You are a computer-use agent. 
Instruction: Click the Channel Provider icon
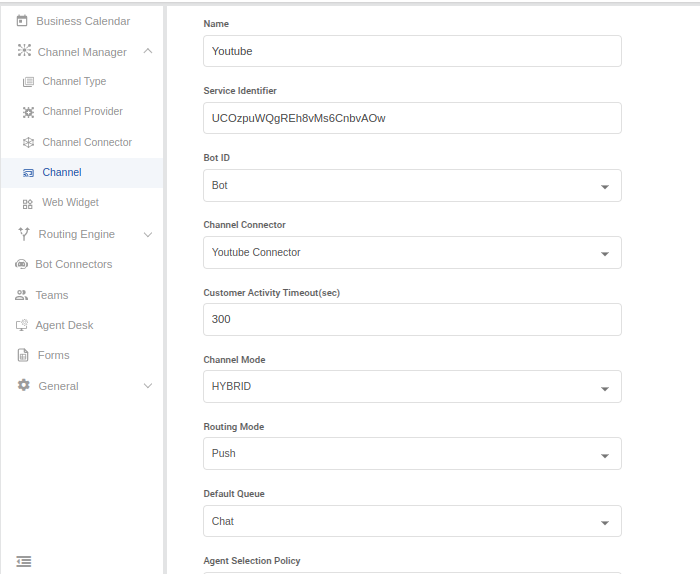28,112
